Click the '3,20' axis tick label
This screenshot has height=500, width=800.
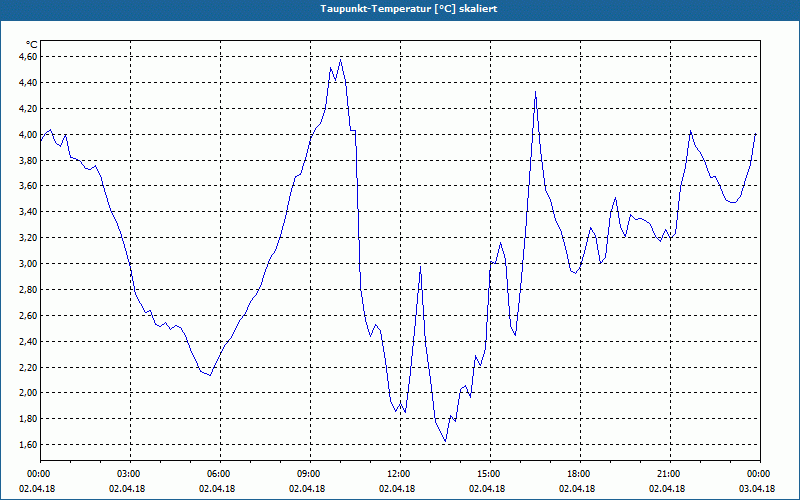pyautogui.click(x=28, y=238)
